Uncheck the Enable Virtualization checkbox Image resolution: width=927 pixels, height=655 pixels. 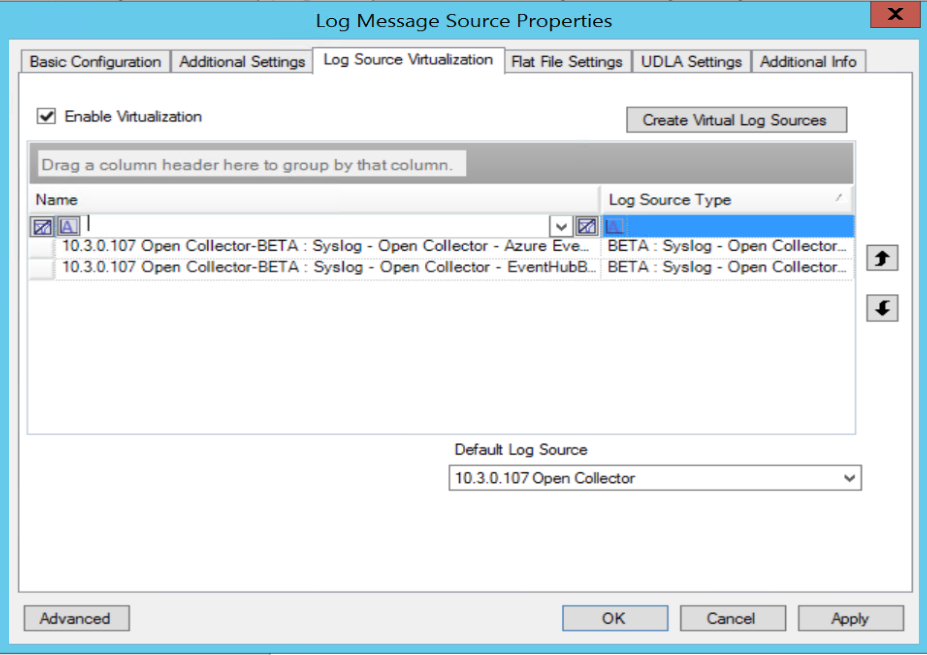pyautogui.click(x=46, y=117)
